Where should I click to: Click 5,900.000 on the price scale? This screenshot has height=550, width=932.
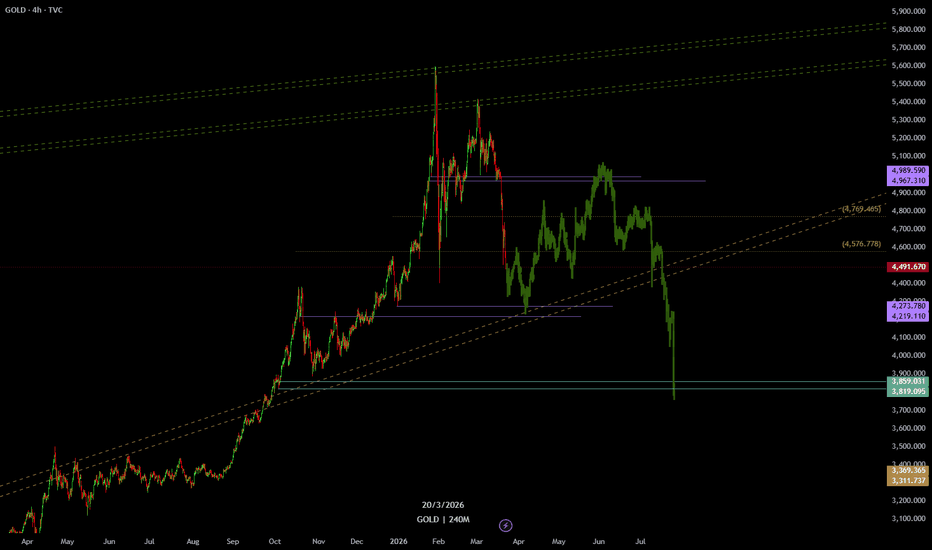click(908, 11)
